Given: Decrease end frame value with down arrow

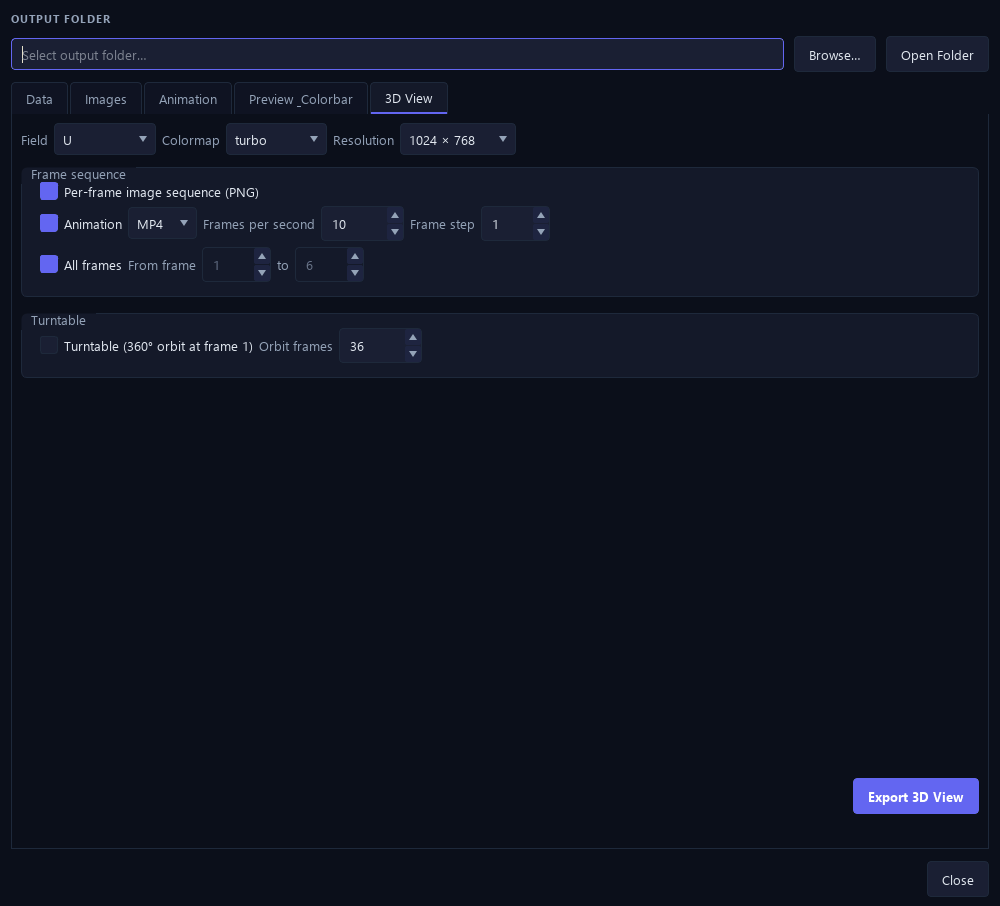Looking at the screenshot, I should click(355, 273).
